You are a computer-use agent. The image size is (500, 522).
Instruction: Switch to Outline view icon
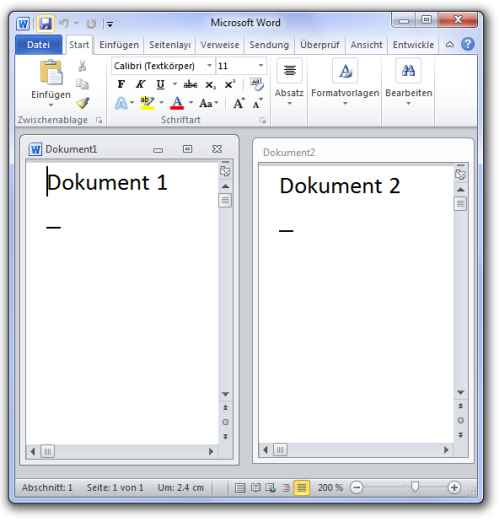(x=285, y=488)
